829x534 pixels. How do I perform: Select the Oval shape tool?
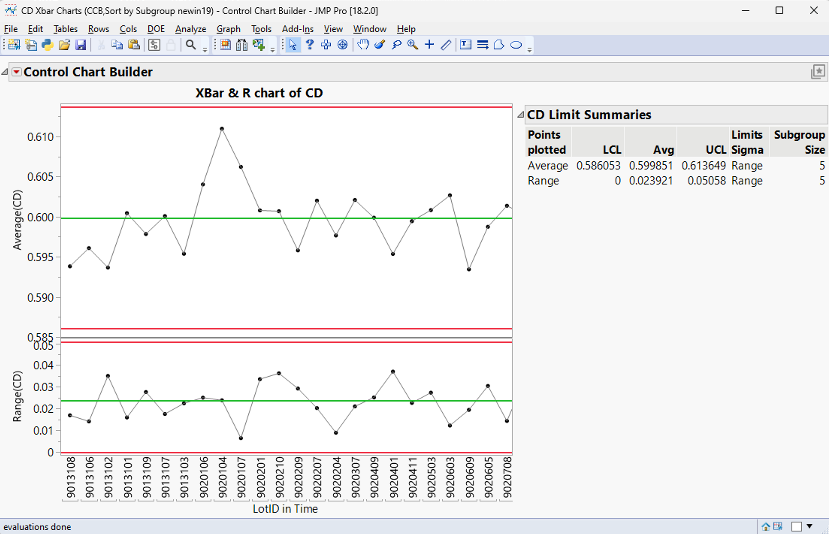point(516,45)
